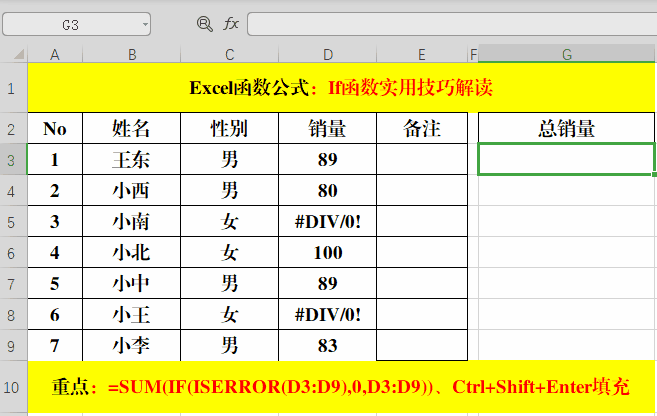
Task: Click the select-all corner triangle
Action: (19, 54)
